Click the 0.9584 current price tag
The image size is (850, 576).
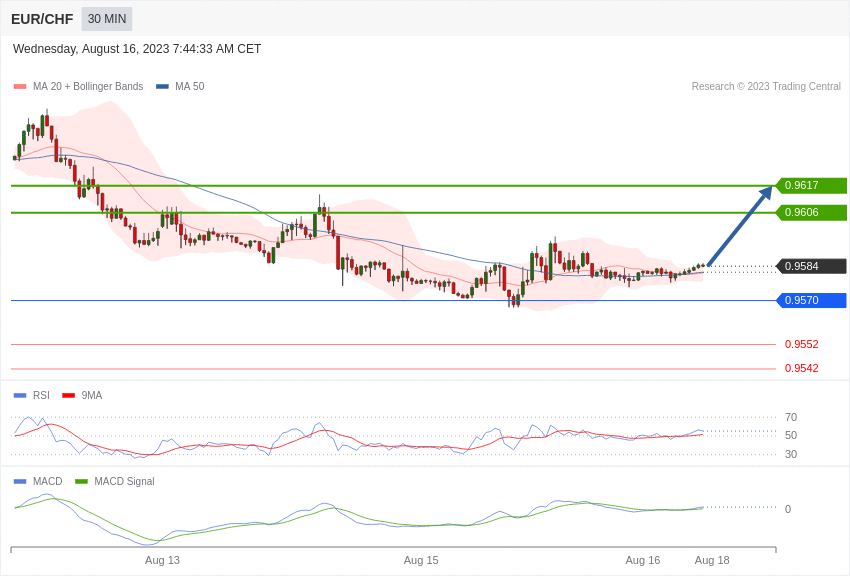812,266
